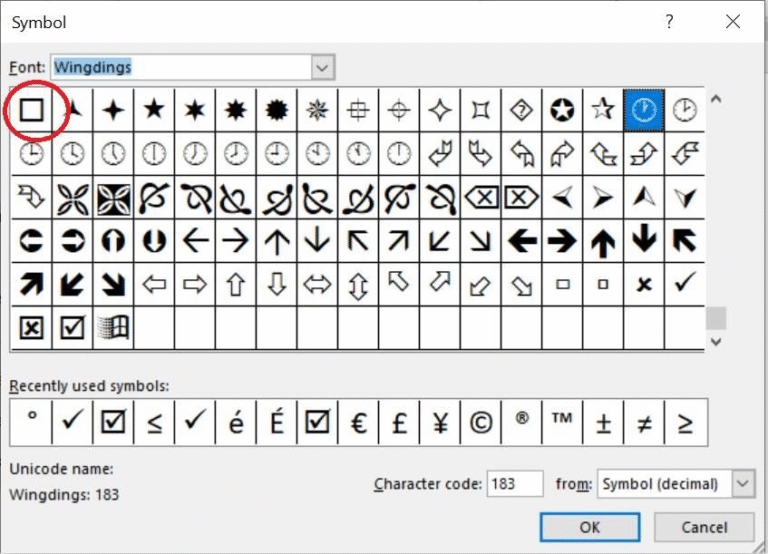Insert recently used euro sign
This screenshot has height=554, width=768.
point(358,422)
